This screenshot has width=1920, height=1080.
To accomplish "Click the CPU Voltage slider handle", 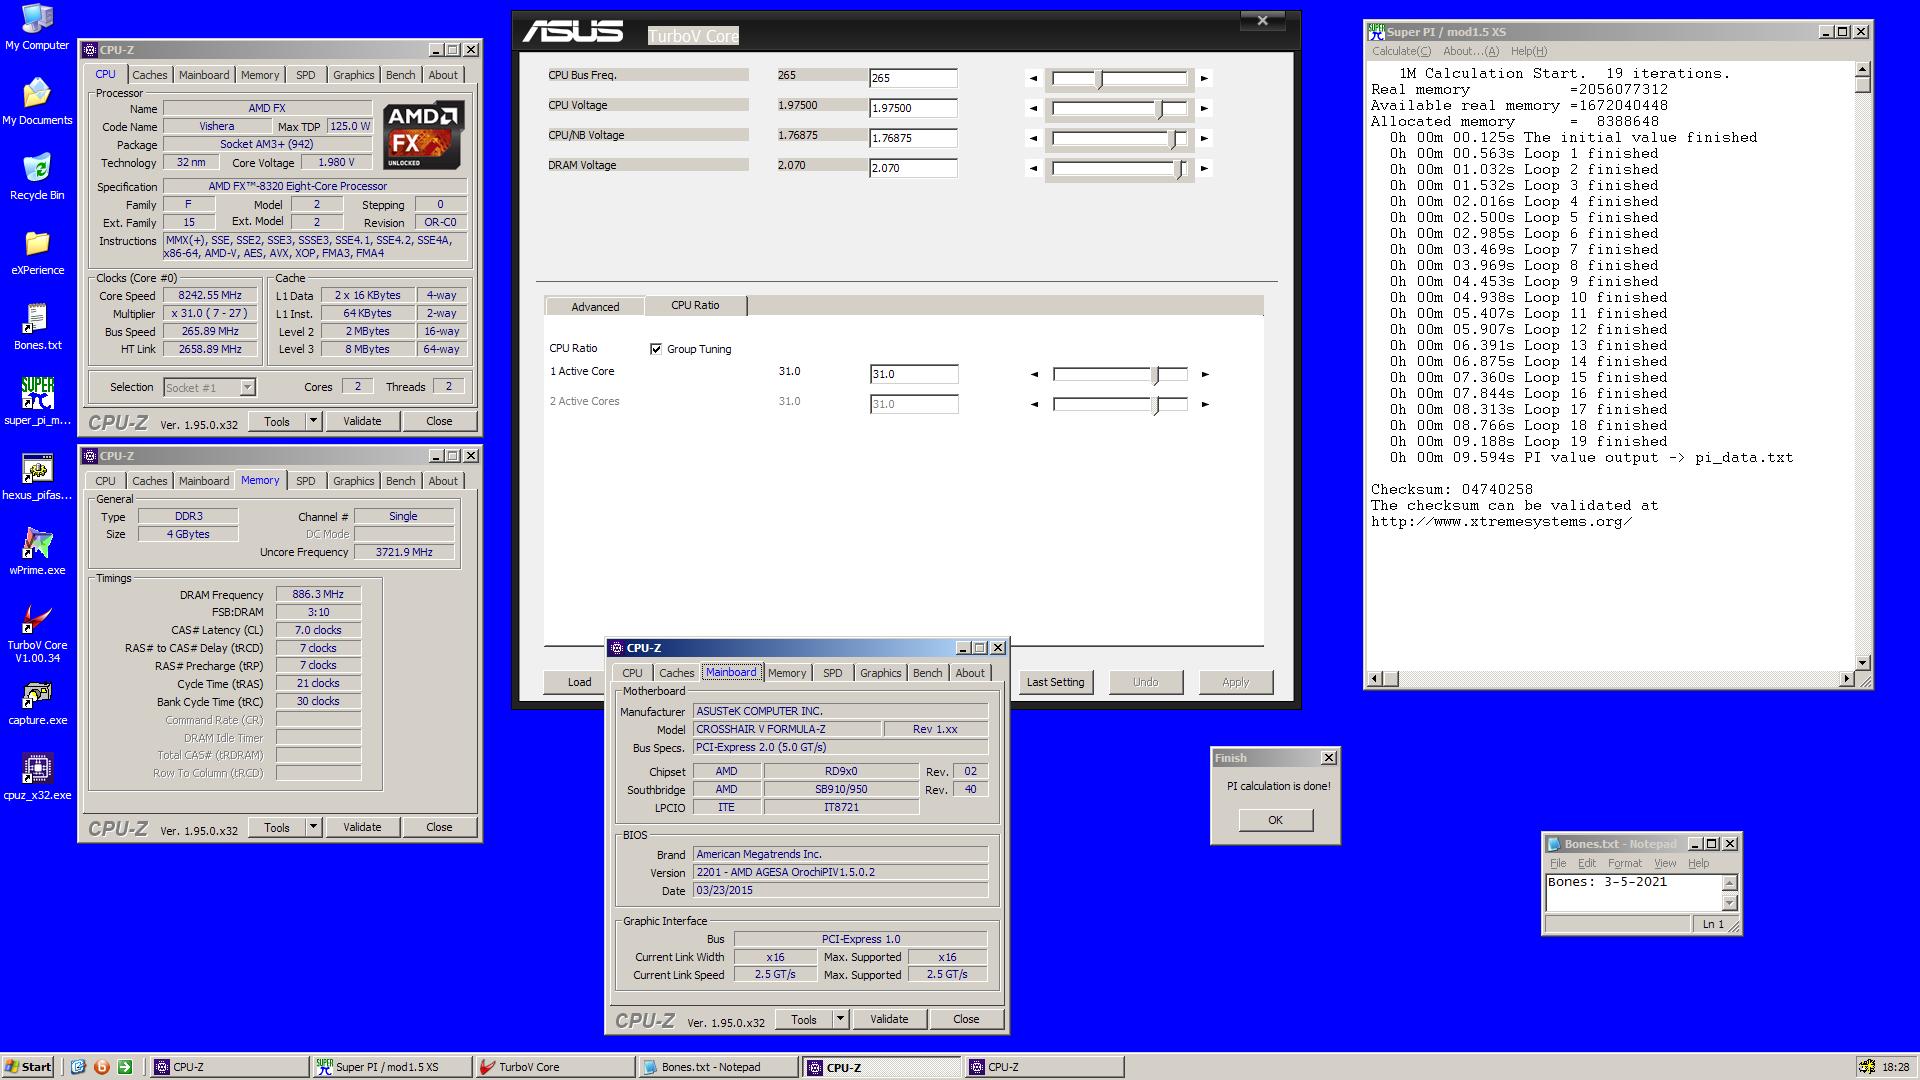I will [x=1160, y=109].
